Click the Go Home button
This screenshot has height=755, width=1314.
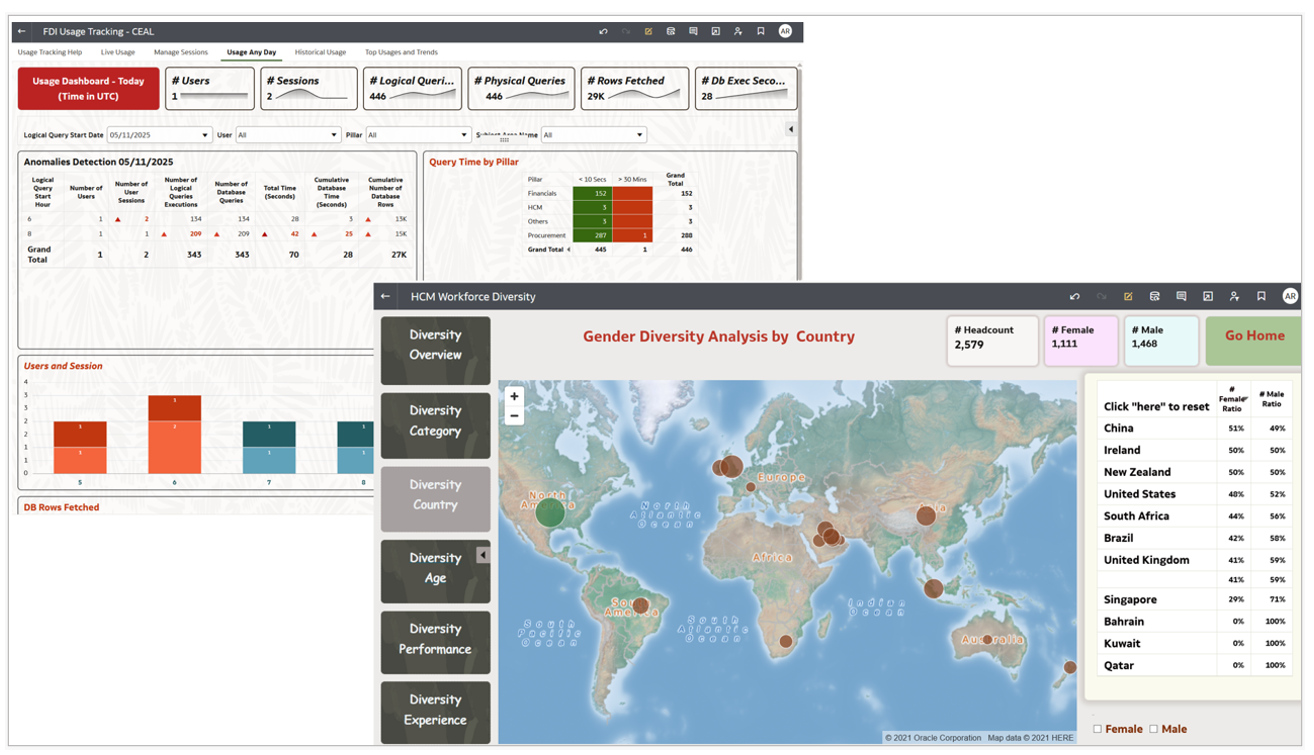[1254, 341]
